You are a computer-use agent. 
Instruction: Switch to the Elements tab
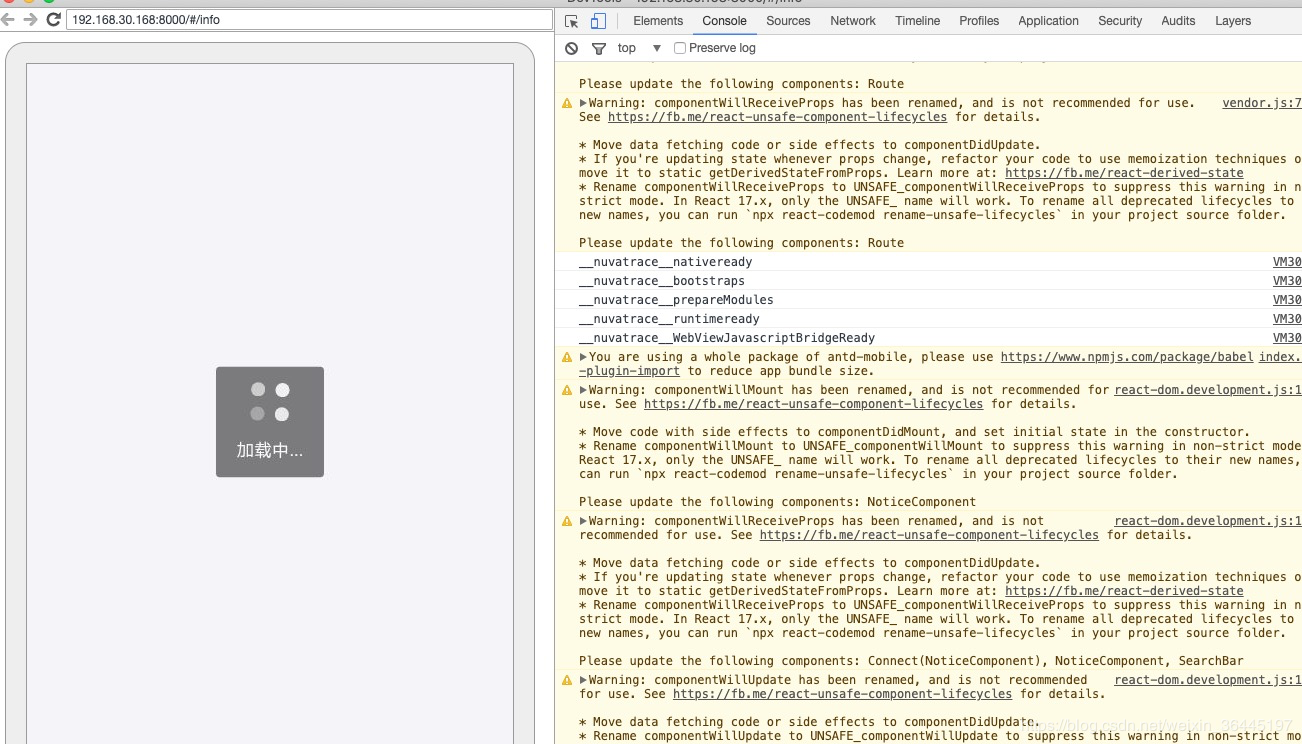658,21
